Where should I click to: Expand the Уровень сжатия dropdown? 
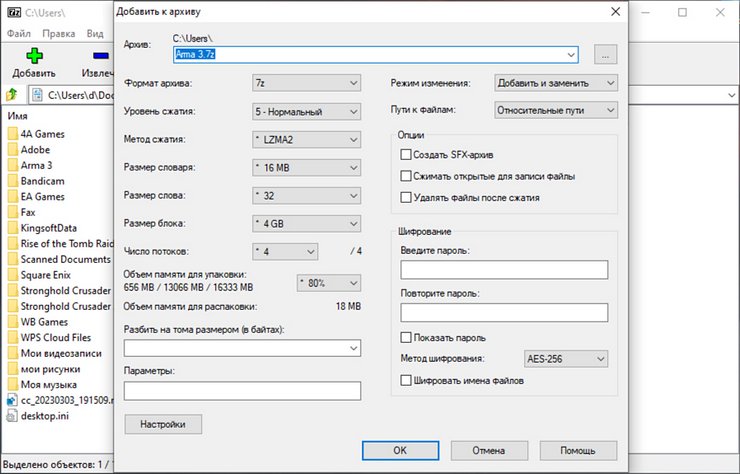[306, 111]
